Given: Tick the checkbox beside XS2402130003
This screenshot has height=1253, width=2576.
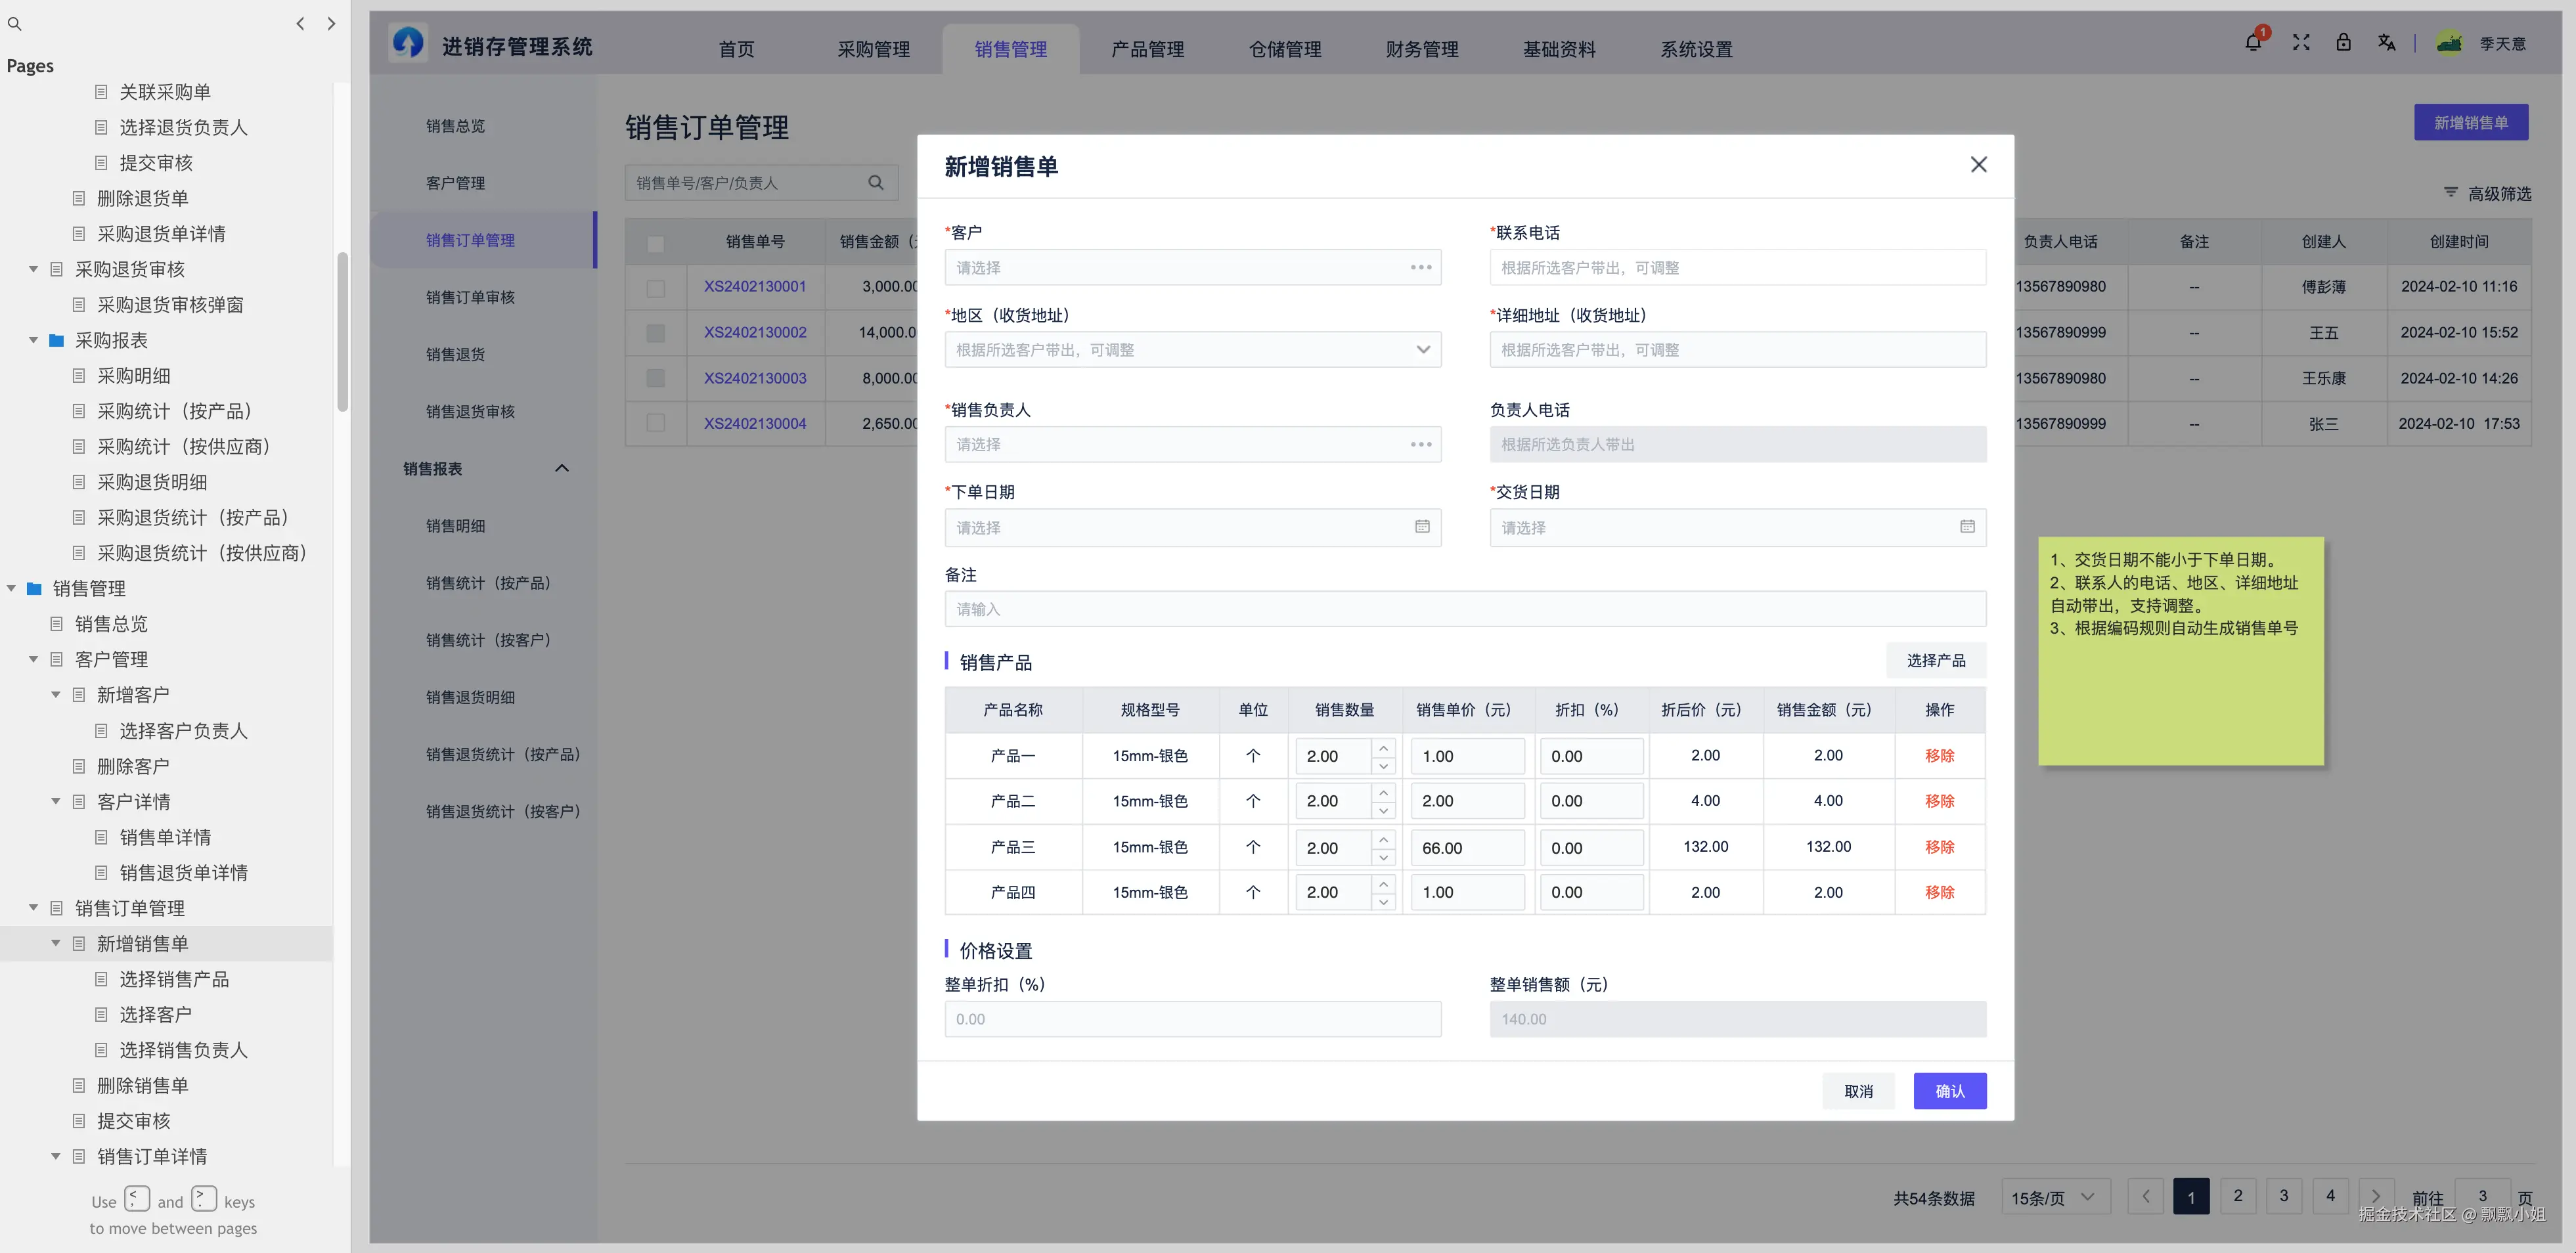Looking at the screenshot, I should 655,378.
